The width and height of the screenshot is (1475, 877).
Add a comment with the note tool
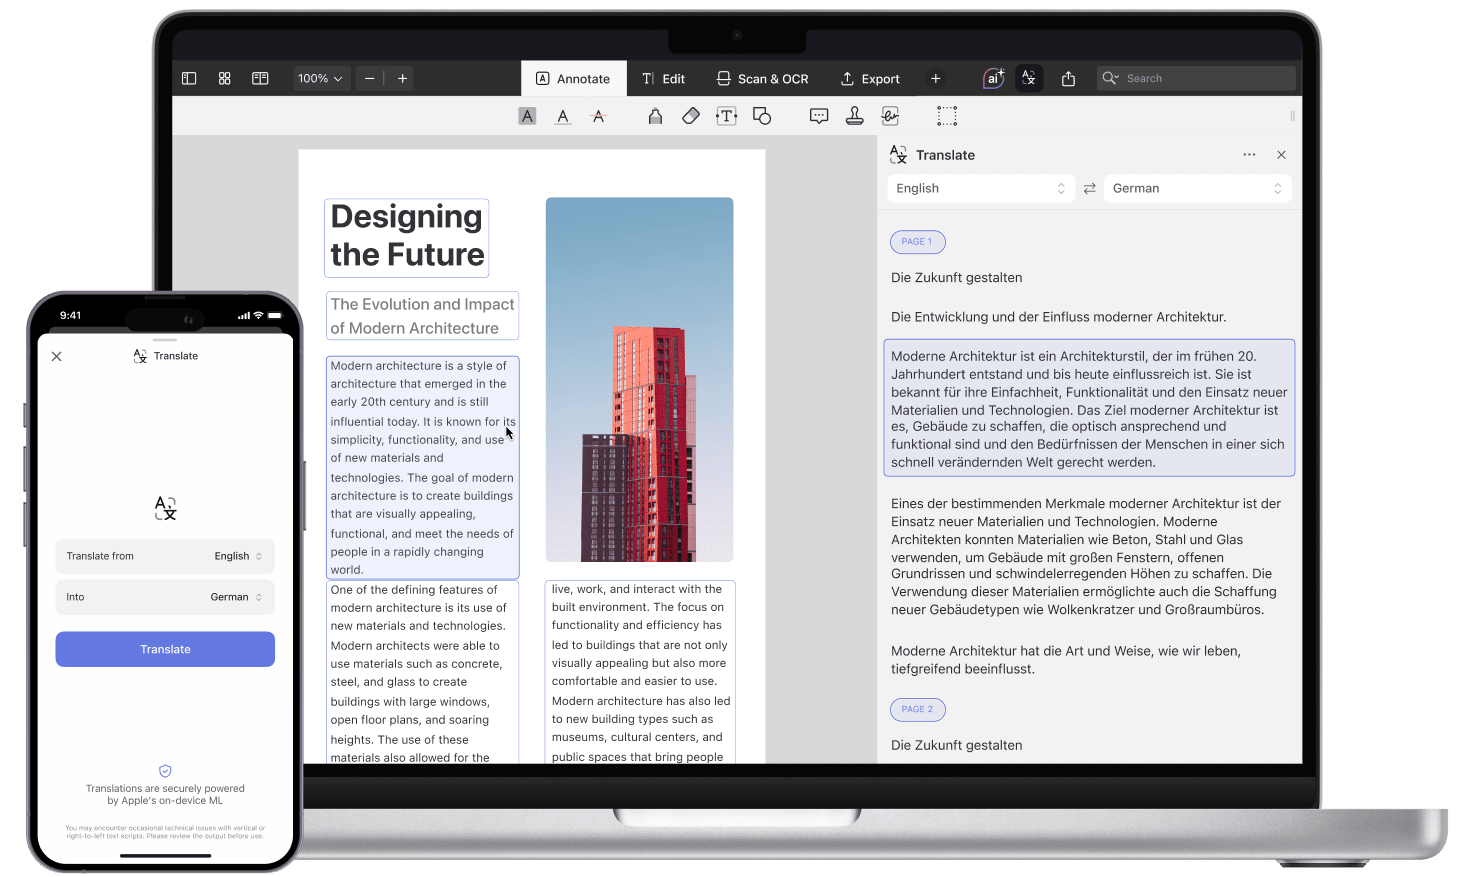[x=819, y=116]
